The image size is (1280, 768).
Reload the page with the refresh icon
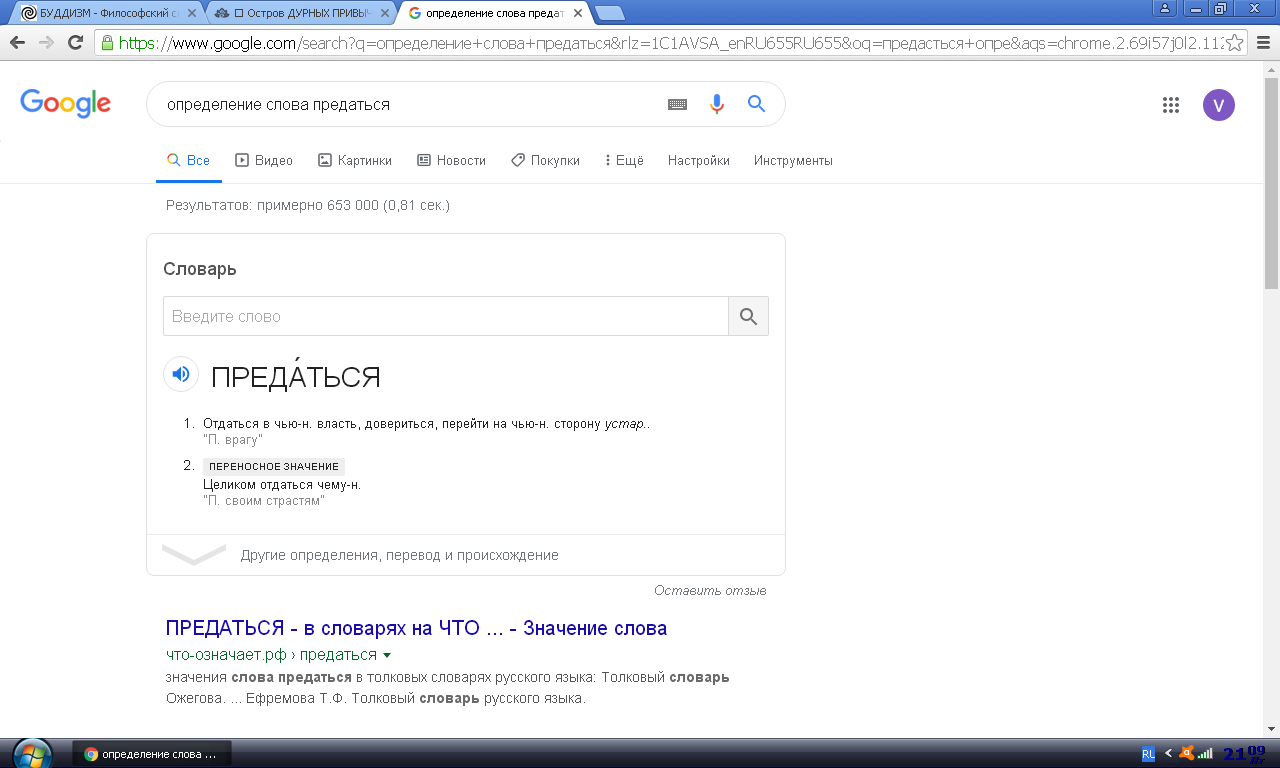75,42
